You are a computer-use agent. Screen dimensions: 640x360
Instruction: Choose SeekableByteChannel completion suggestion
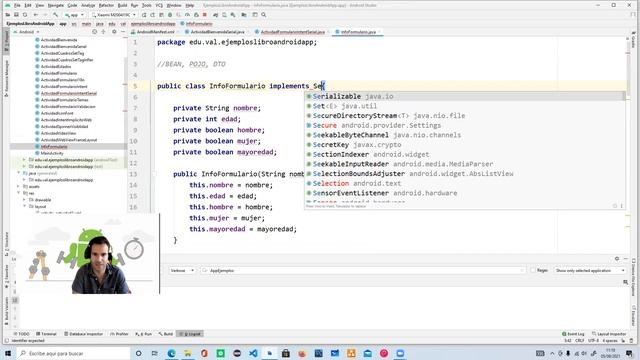(x=464, y=135)
